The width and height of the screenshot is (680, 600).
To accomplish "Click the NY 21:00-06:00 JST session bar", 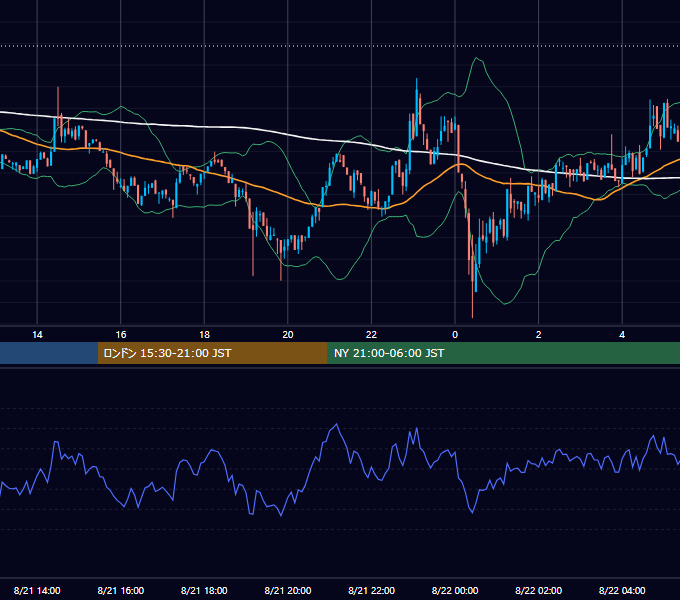I will 503,353.
